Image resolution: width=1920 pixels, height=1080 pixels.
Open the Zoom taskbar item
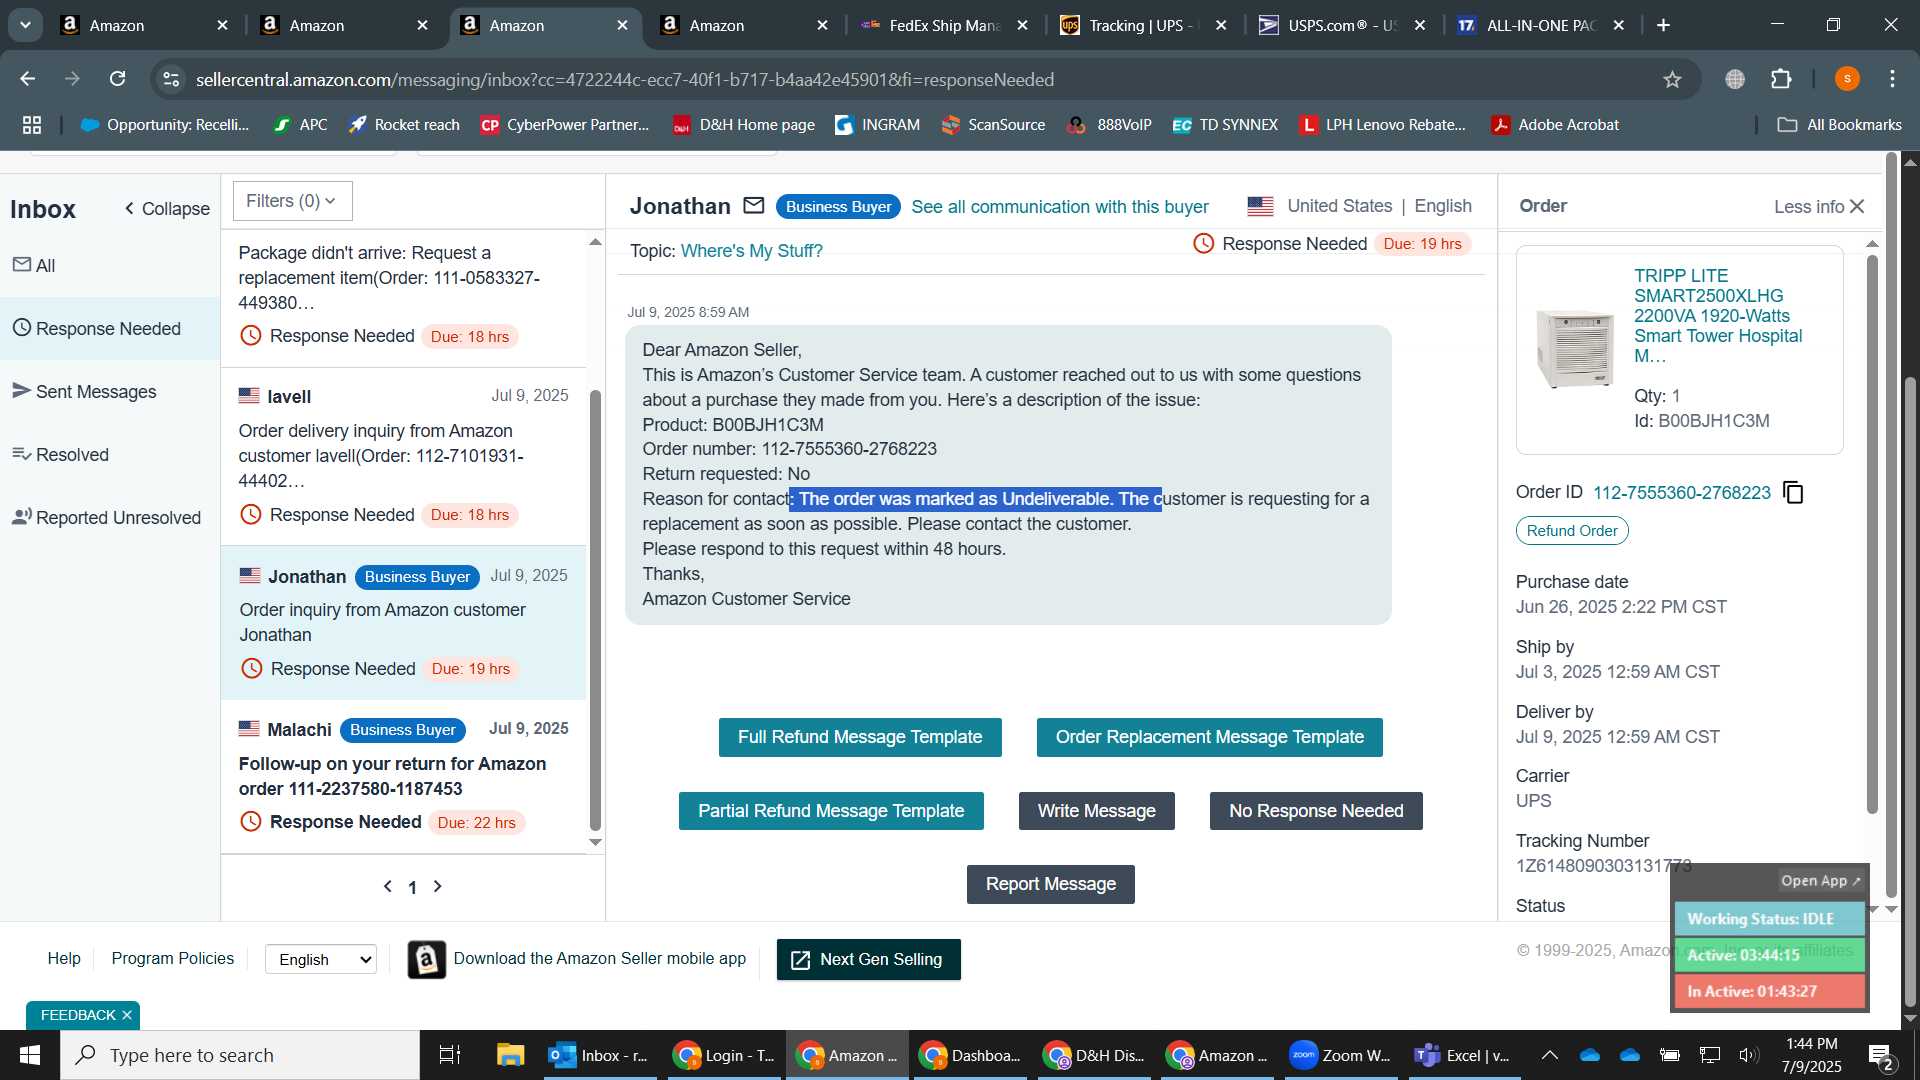point(1340,1055)
